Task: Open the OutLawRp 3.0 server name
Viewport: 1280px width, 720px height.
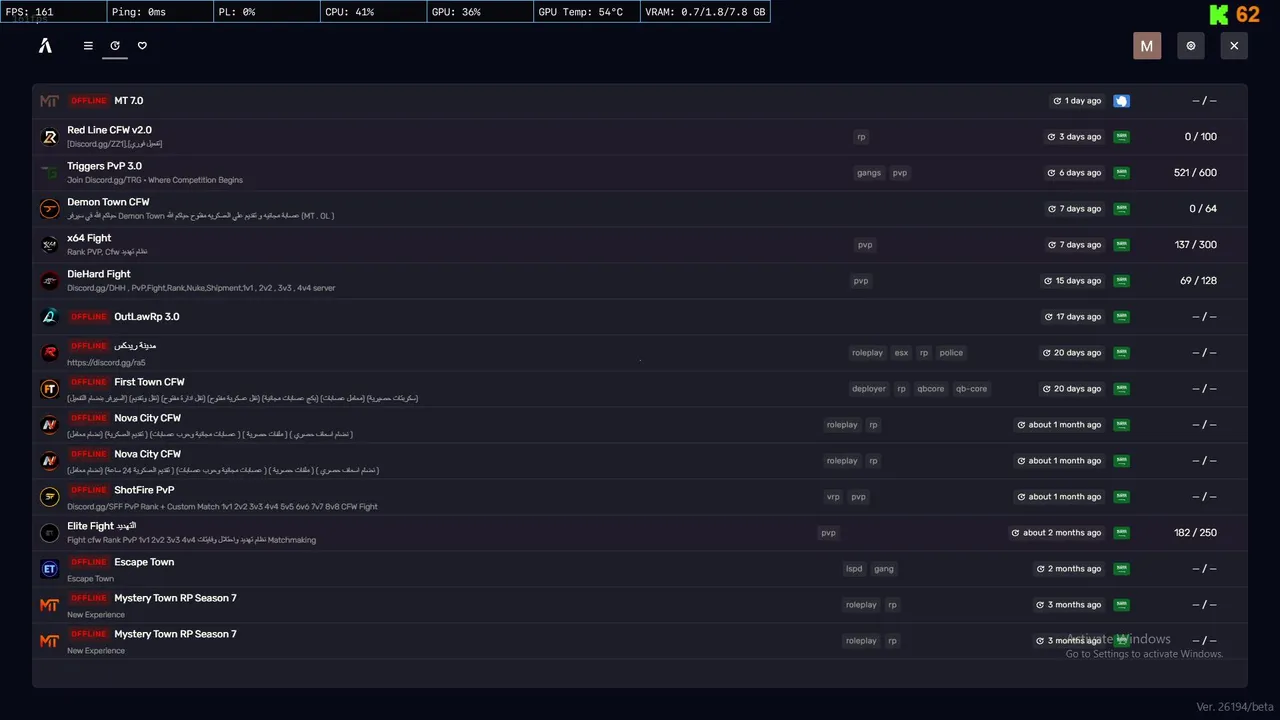Action: [x=147, y=317]
